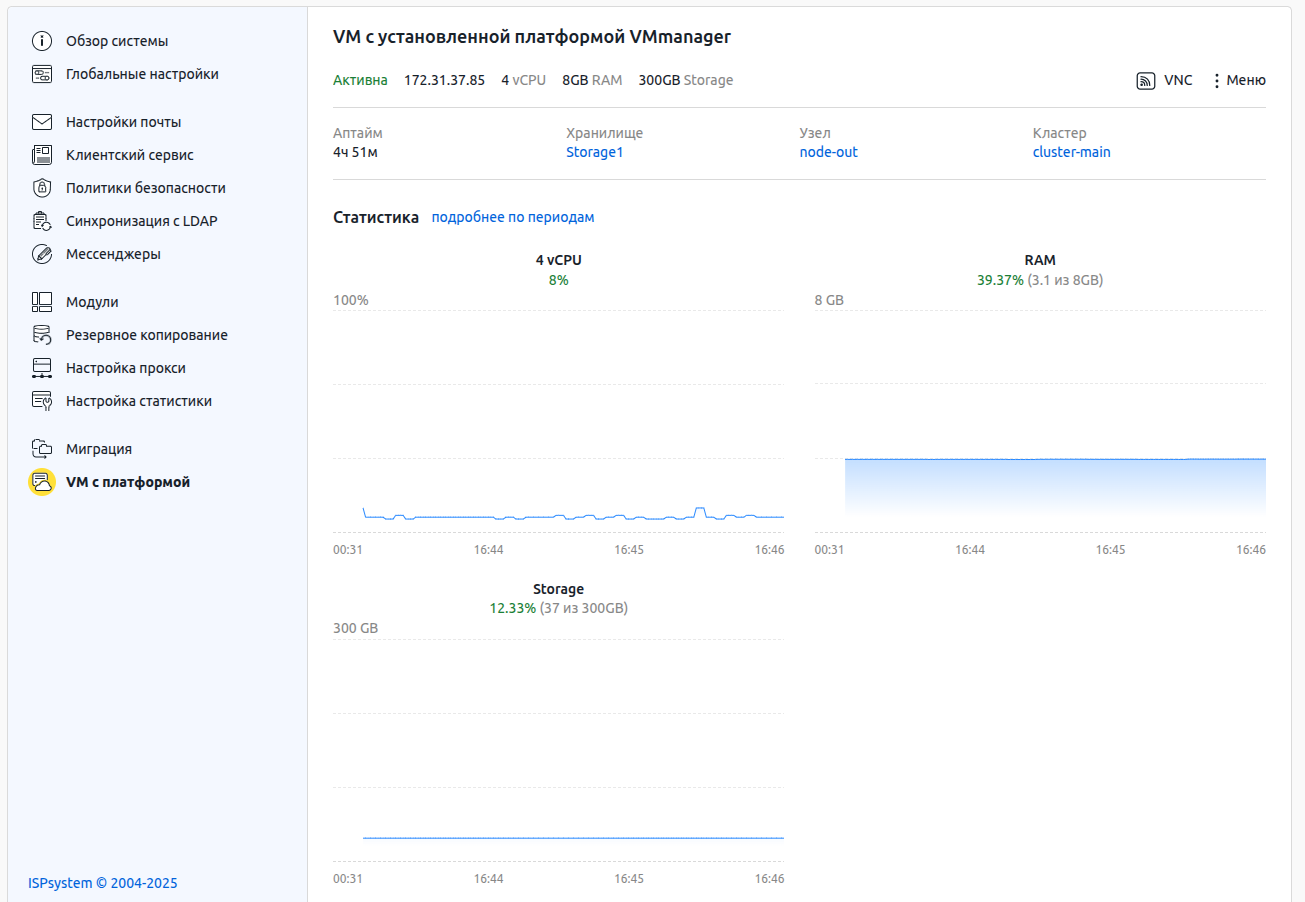Screen dimensions: 1305x902
Task: Select Настройка статистики menu item
Action: click(x=138, y=401)
